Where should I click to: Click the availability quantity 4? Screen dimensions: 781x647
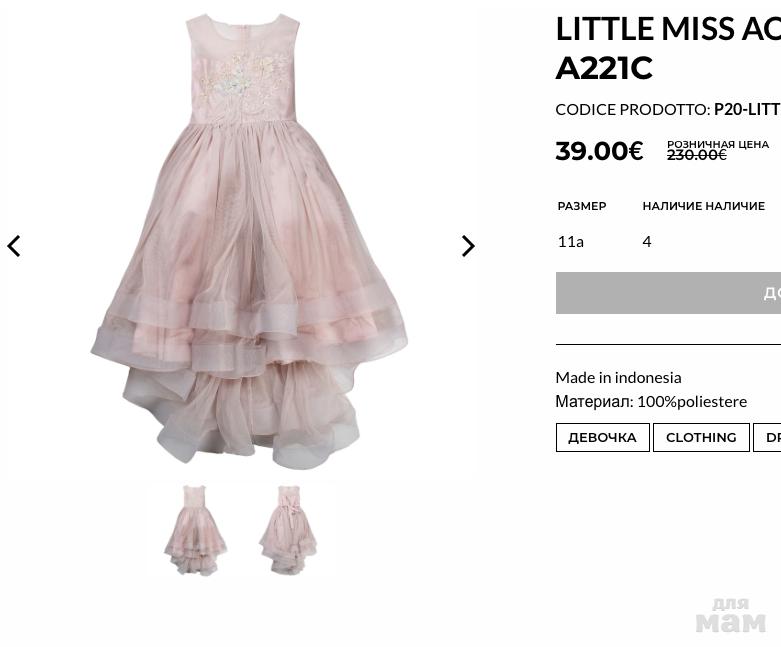click(647, 241)
